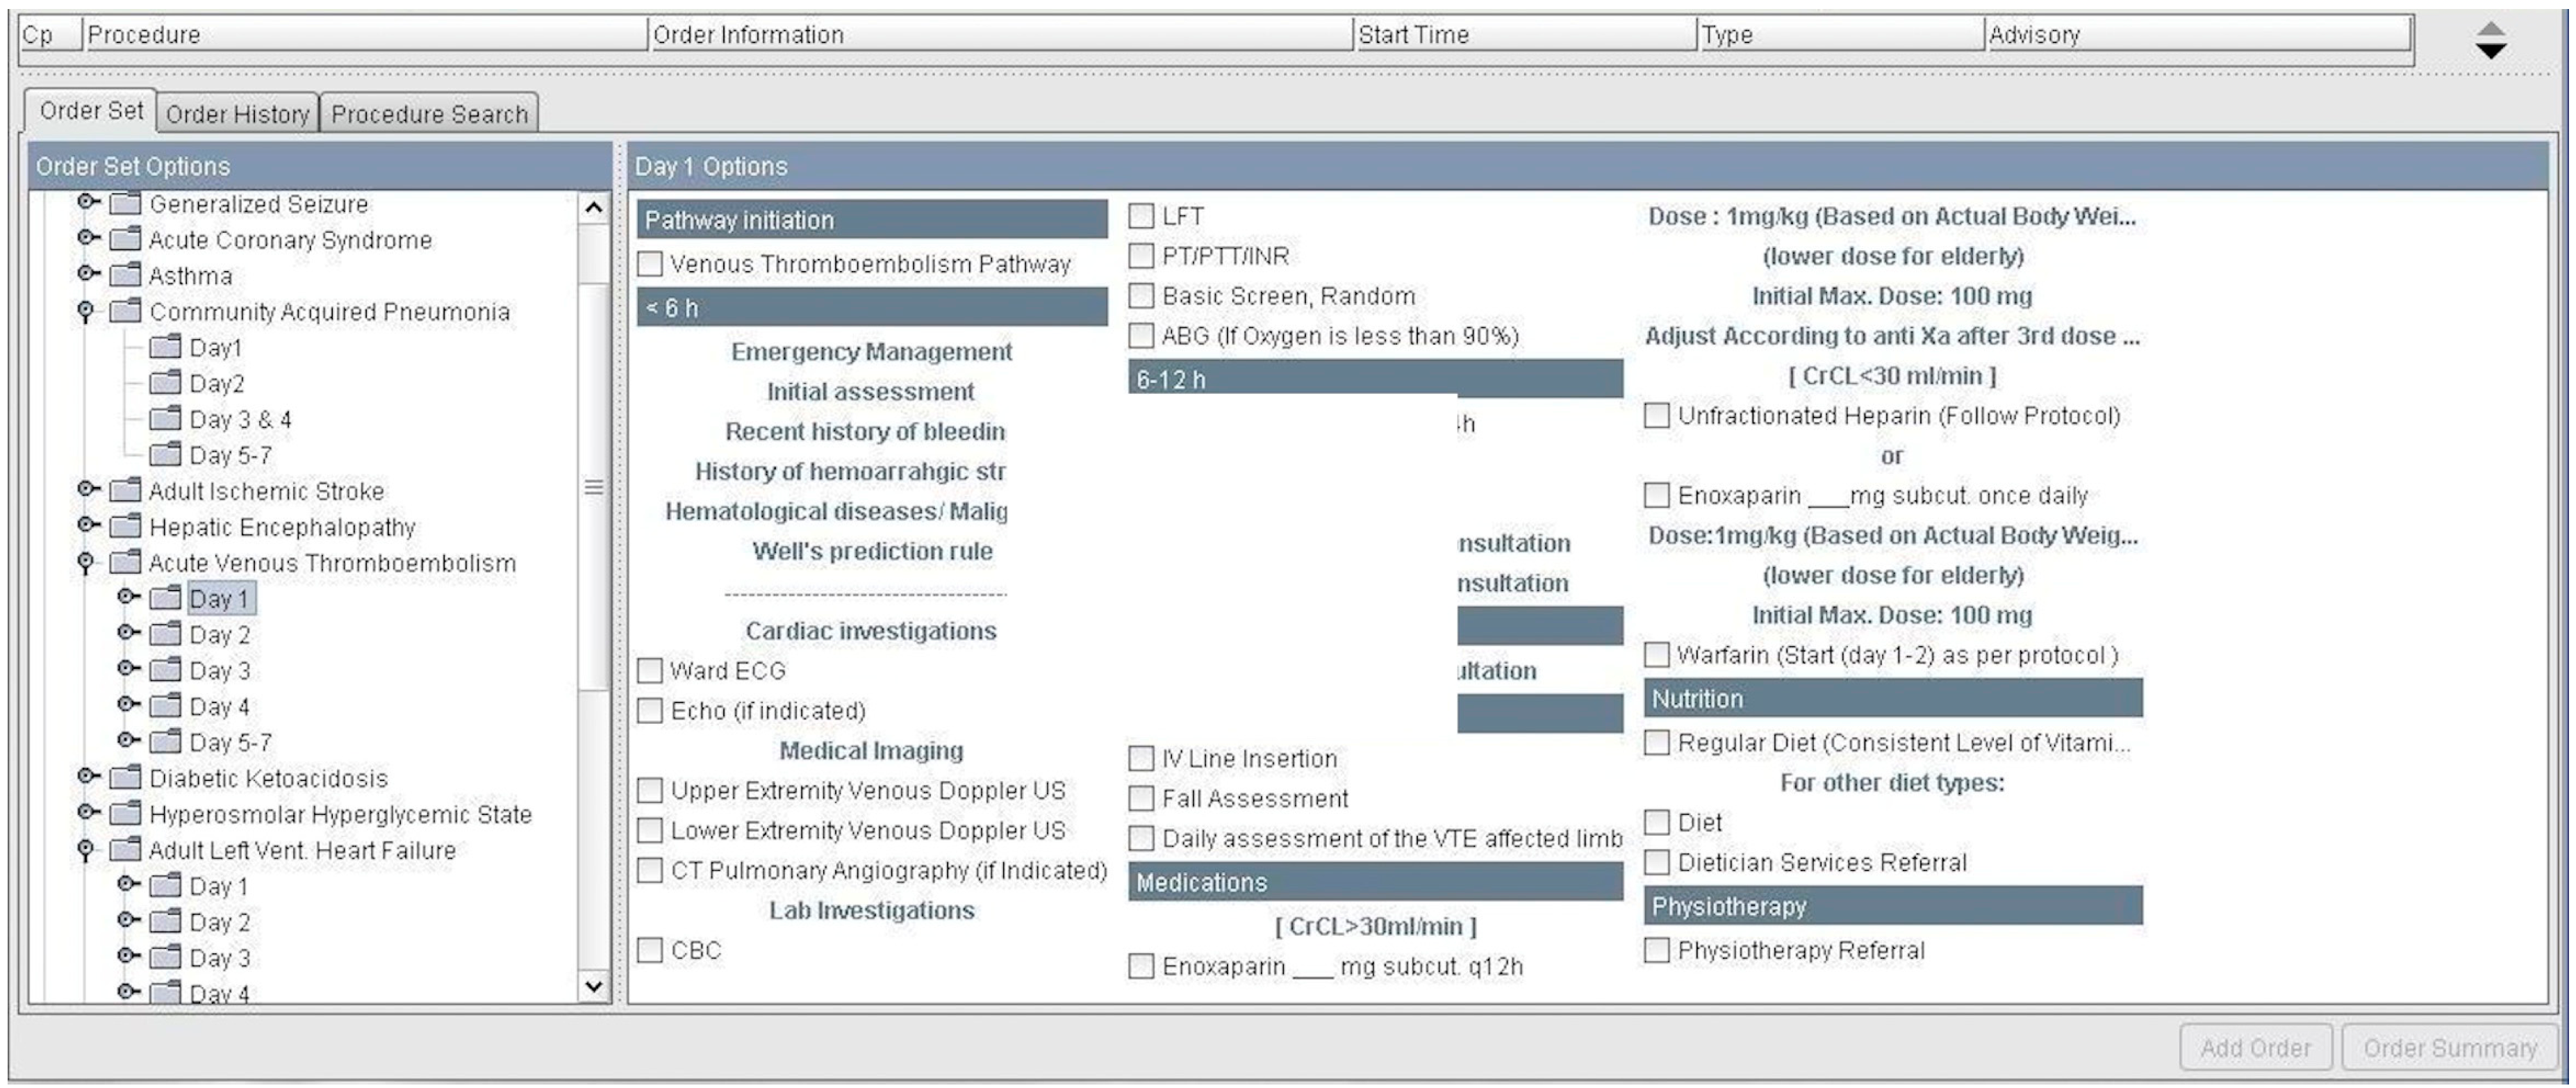Click the Asthma folder icon

coord(125,275)
